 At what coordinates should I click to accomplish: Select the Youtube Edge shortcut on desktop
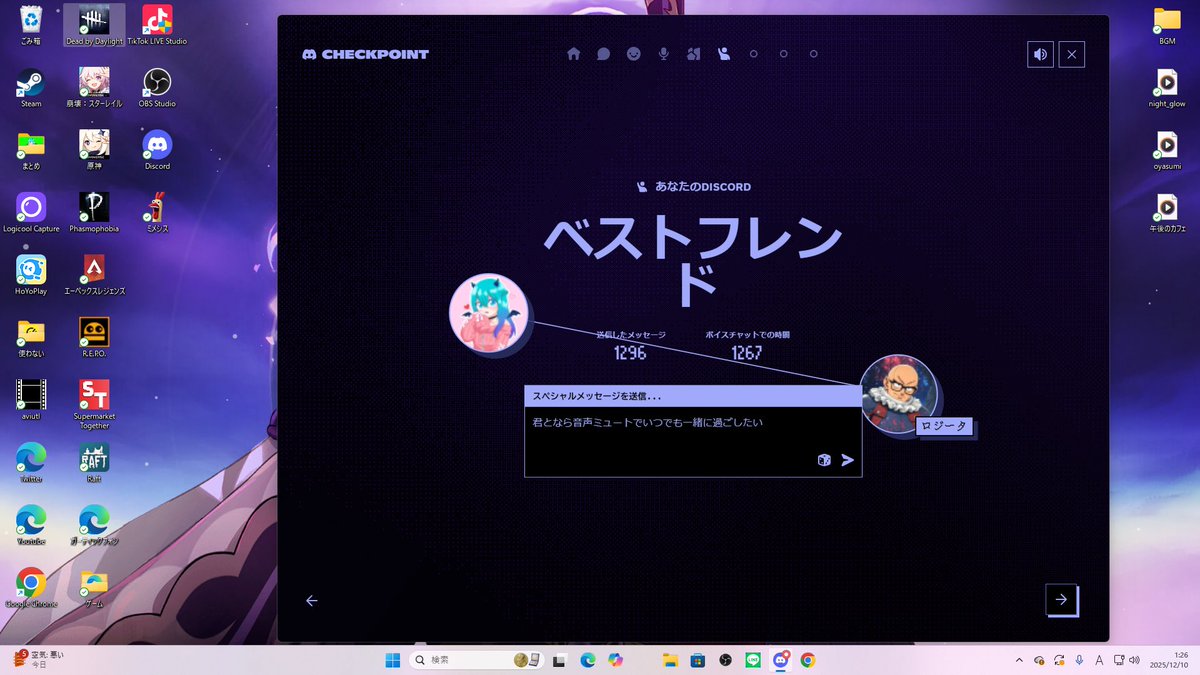[31, 525]
